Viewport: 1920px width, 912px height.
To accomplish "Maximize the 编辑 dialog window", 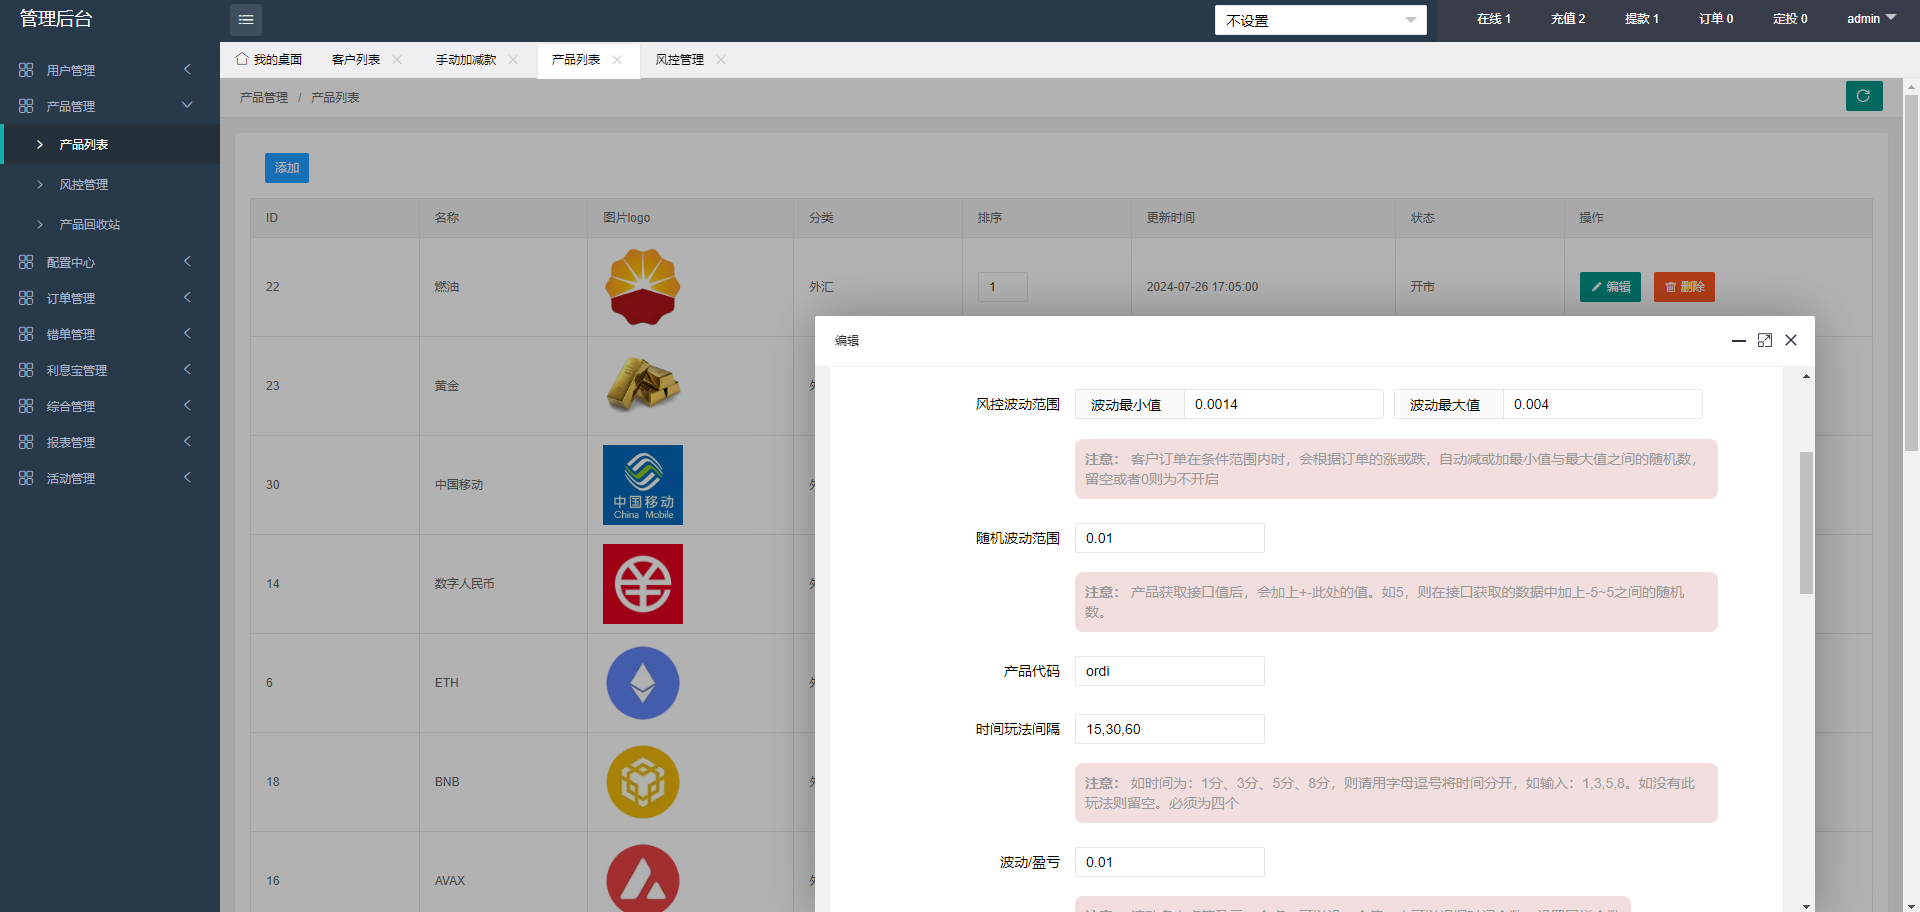I will (x=1765, y=340).
